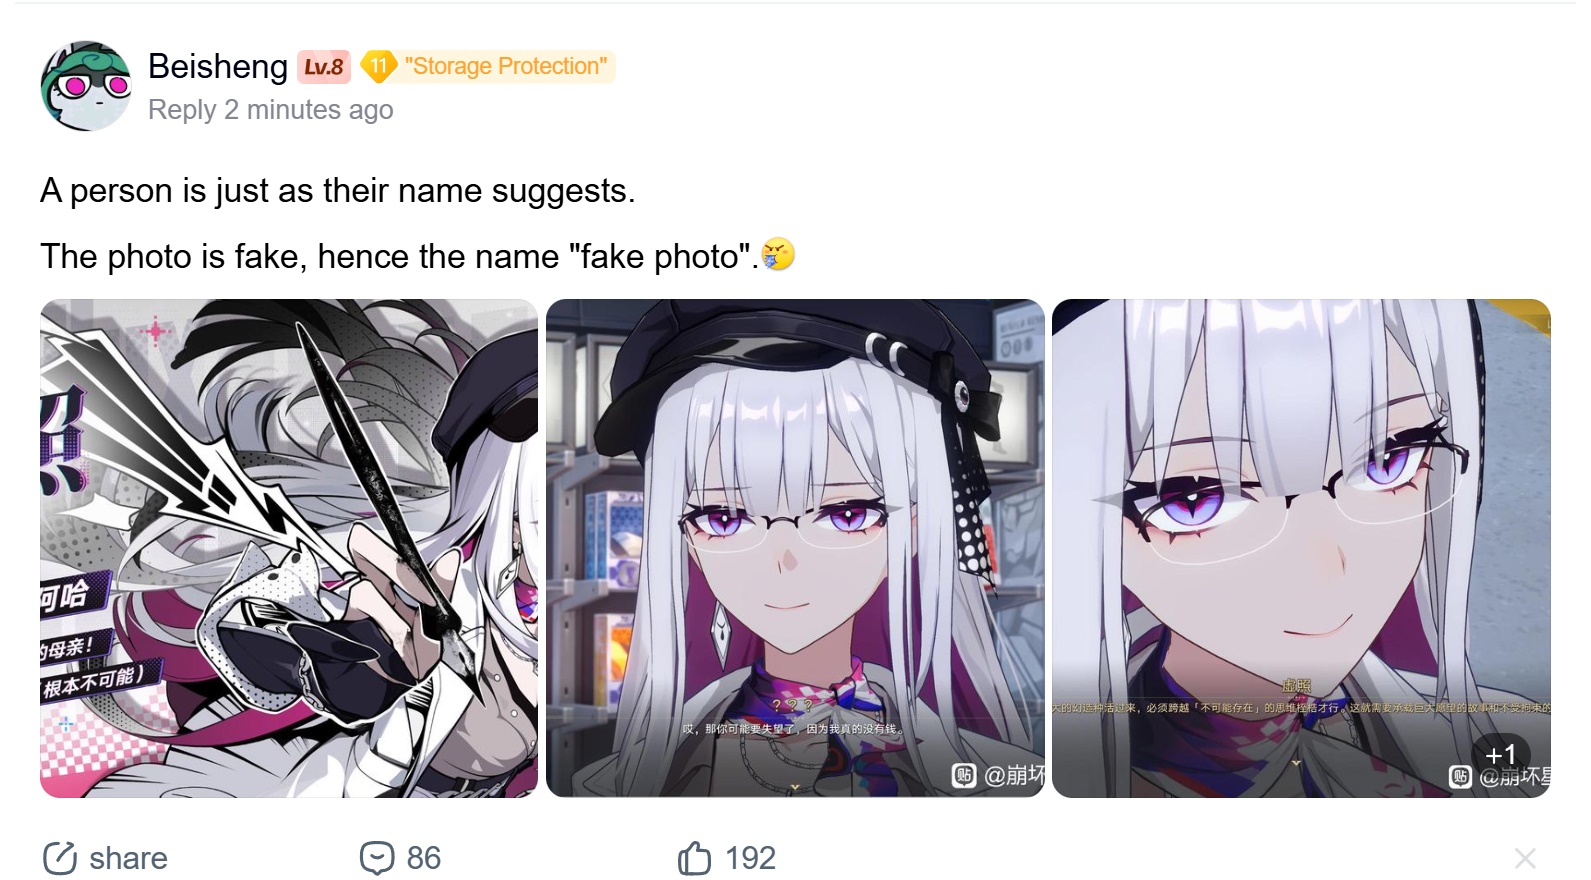The width and height of the screenshot is (1591, 880).
Task: Click the 86 comment count
Action: click(424, 858)
